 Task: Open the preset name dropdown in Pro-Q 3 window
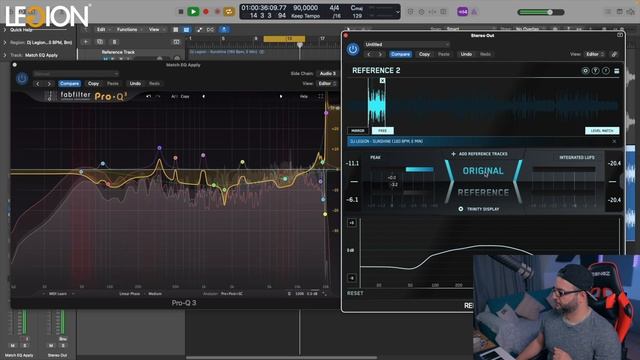[x=76, y=74]
